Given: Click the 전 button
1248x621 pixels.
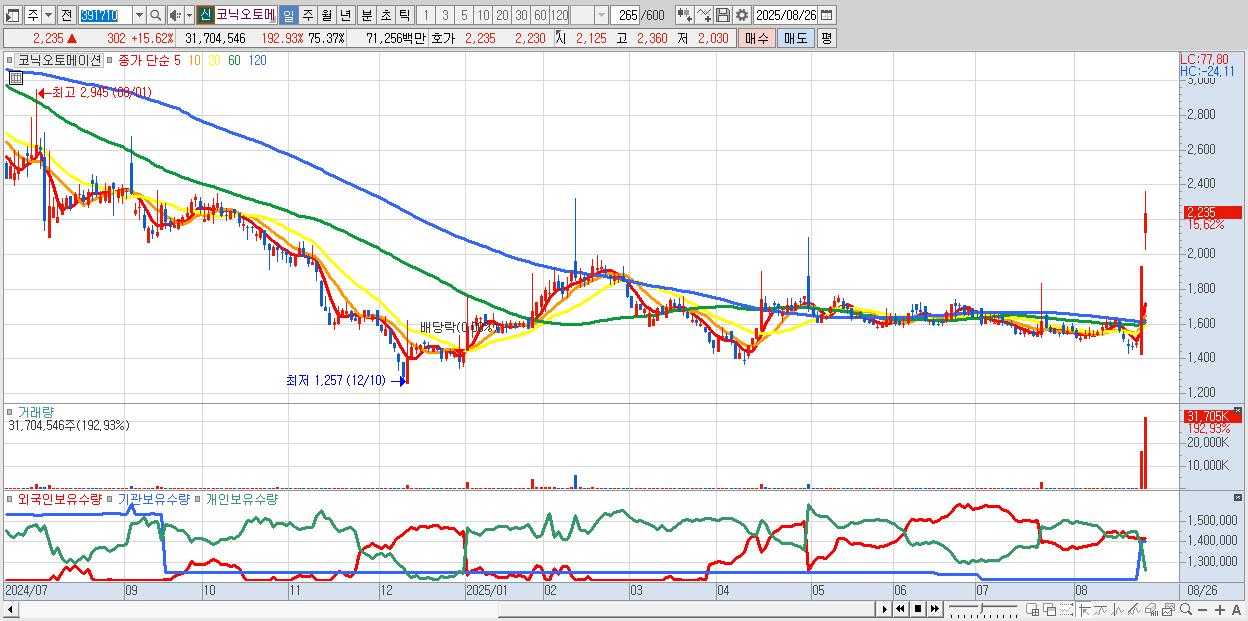Looking at the screenshot, I should [66, 15].
